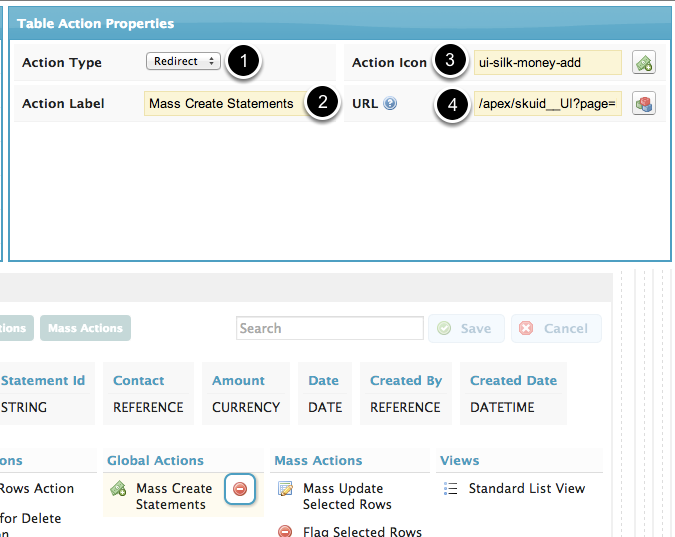
Task: Click the URL input field
Action: point(547,103)
